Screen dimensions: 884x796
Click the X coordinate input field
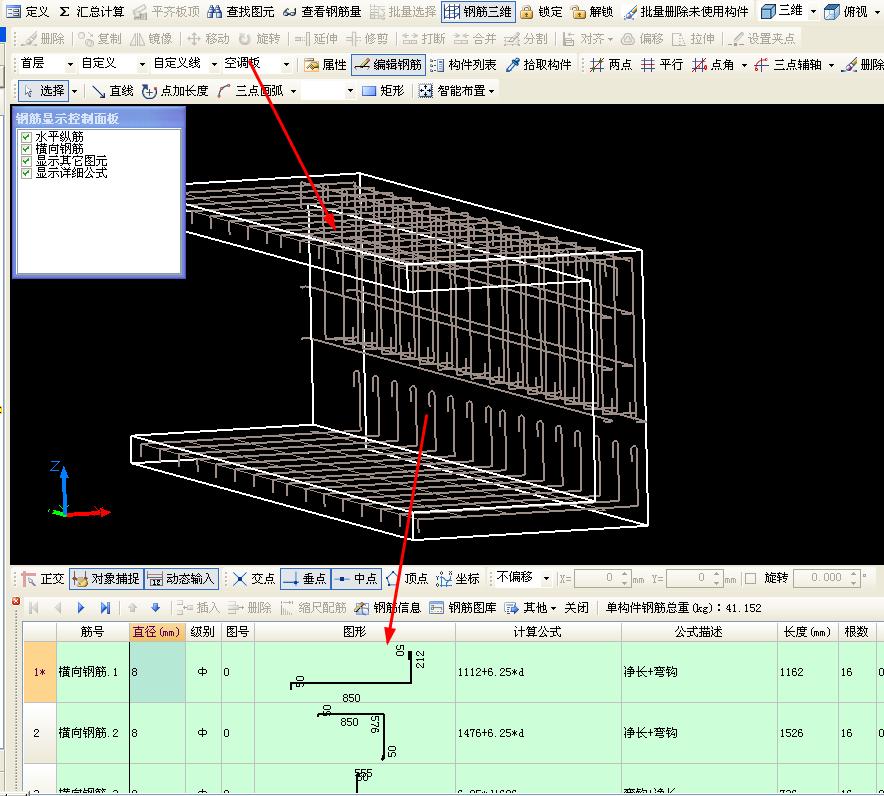pos(597,578)
